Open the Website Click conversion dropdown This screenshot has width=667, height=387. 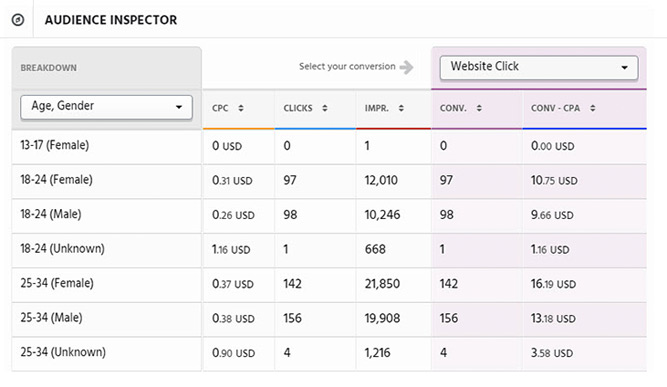(x=539, y=67)
